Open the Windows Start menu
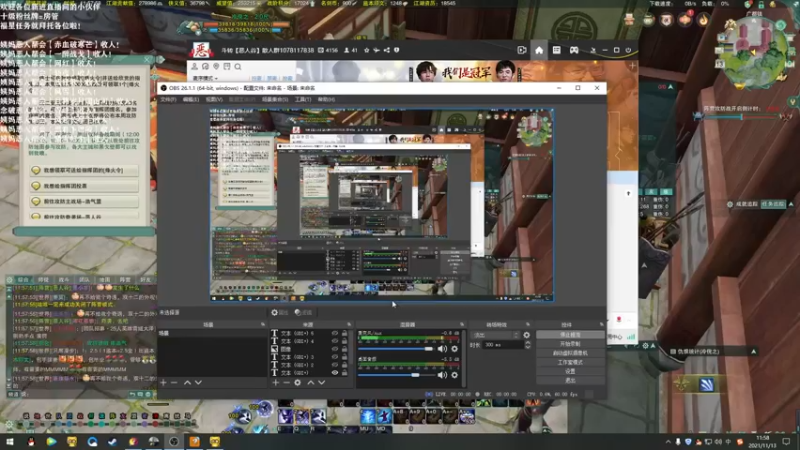The image size is (800, 450). [10, 441]
